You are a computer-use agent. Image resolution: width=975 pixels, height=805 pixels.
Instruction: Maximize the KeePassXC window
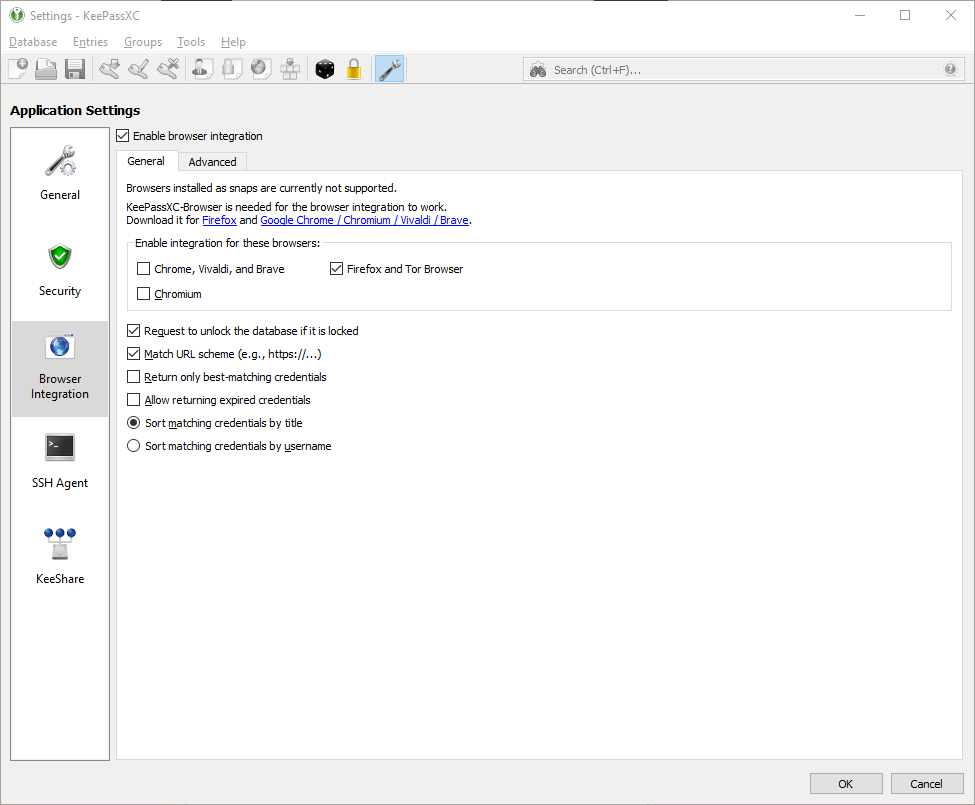click(x=905, y=15)
